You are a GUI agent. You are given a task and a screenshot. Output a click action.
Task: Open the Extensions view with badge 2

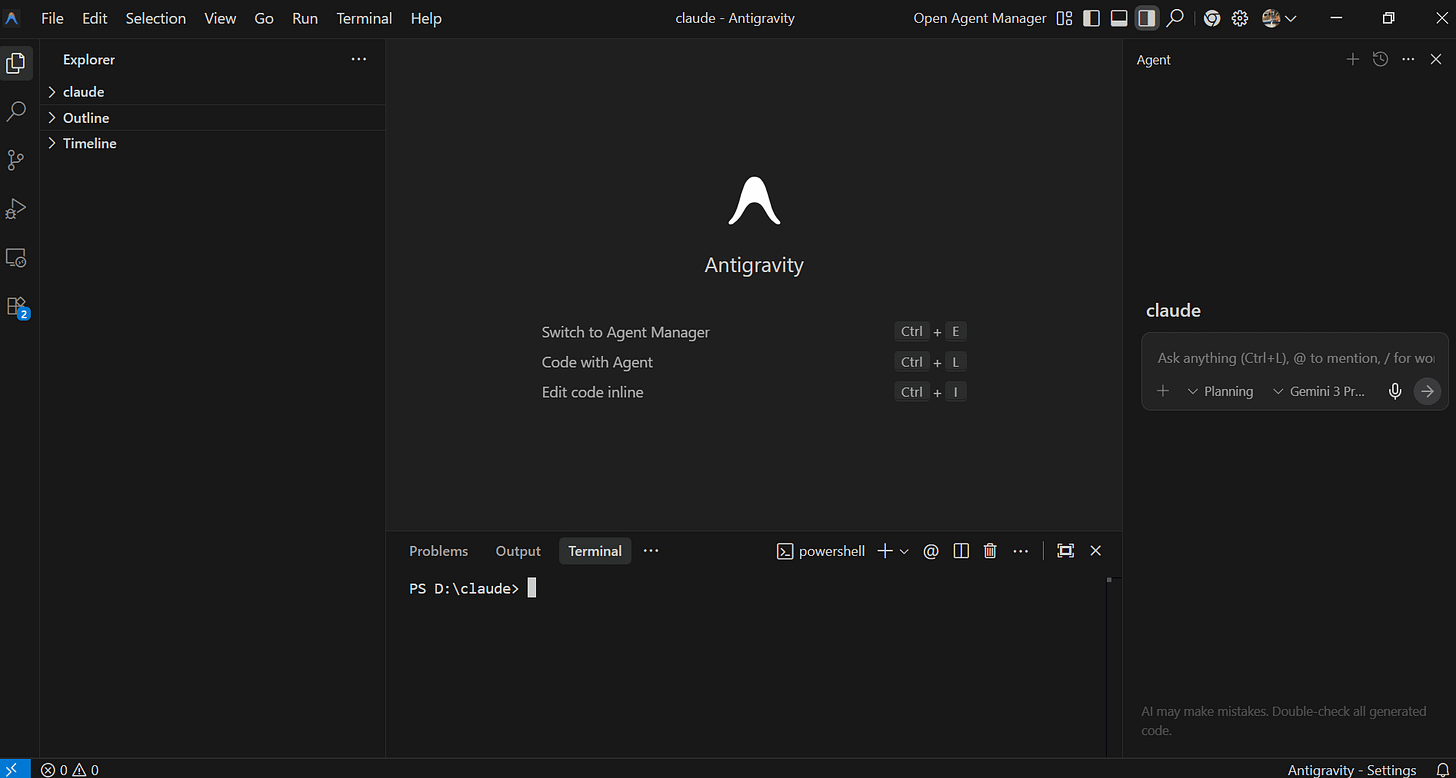[x=16, y=307]
